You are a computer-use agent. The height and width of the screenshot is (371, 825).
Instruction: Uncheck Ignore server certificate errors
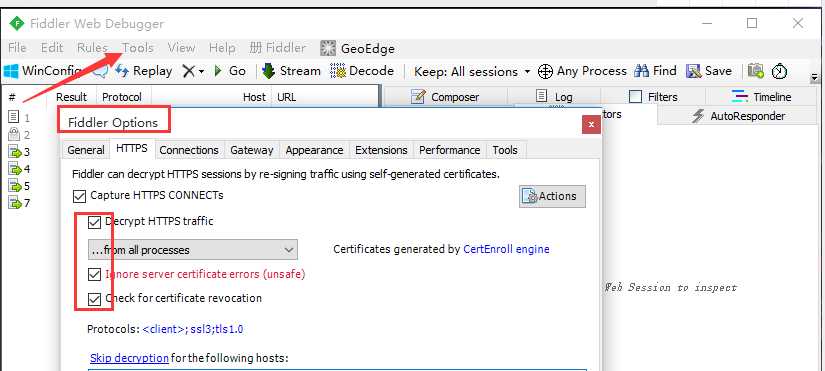coord(94,274)
